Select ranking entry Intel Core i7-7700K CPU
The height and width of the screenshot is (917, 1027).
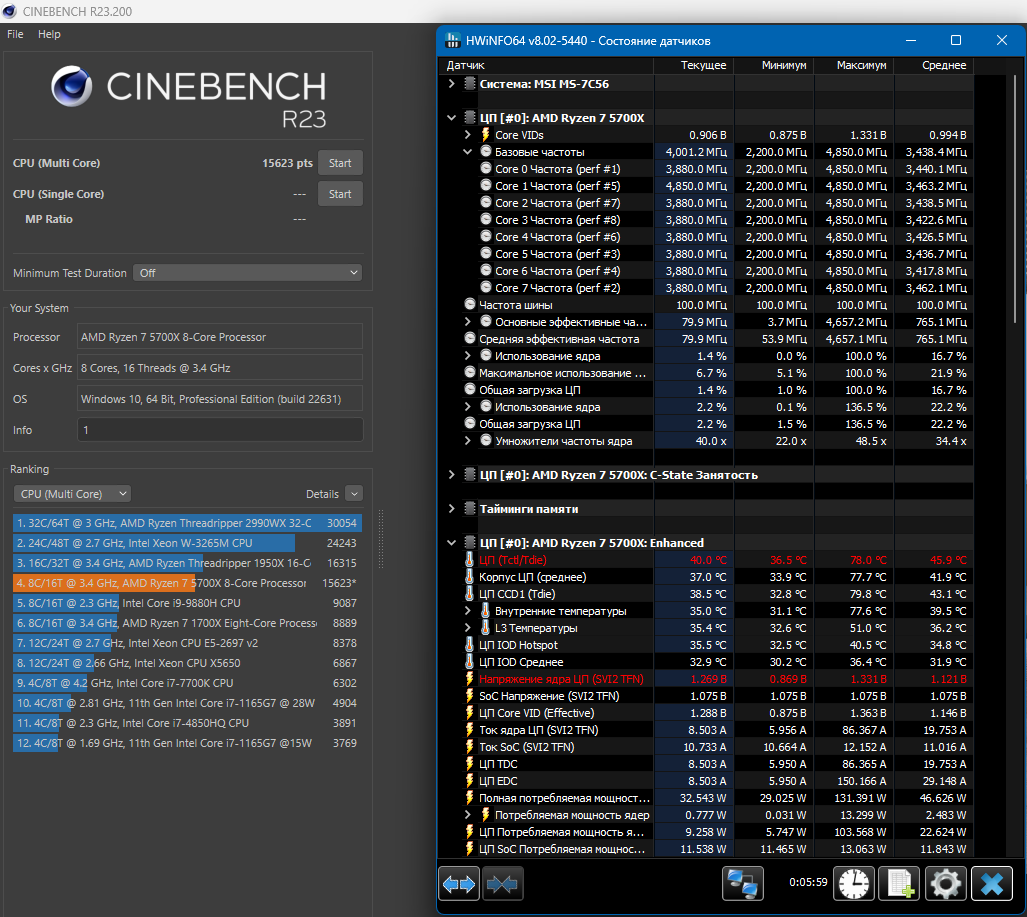click(187, 683)
